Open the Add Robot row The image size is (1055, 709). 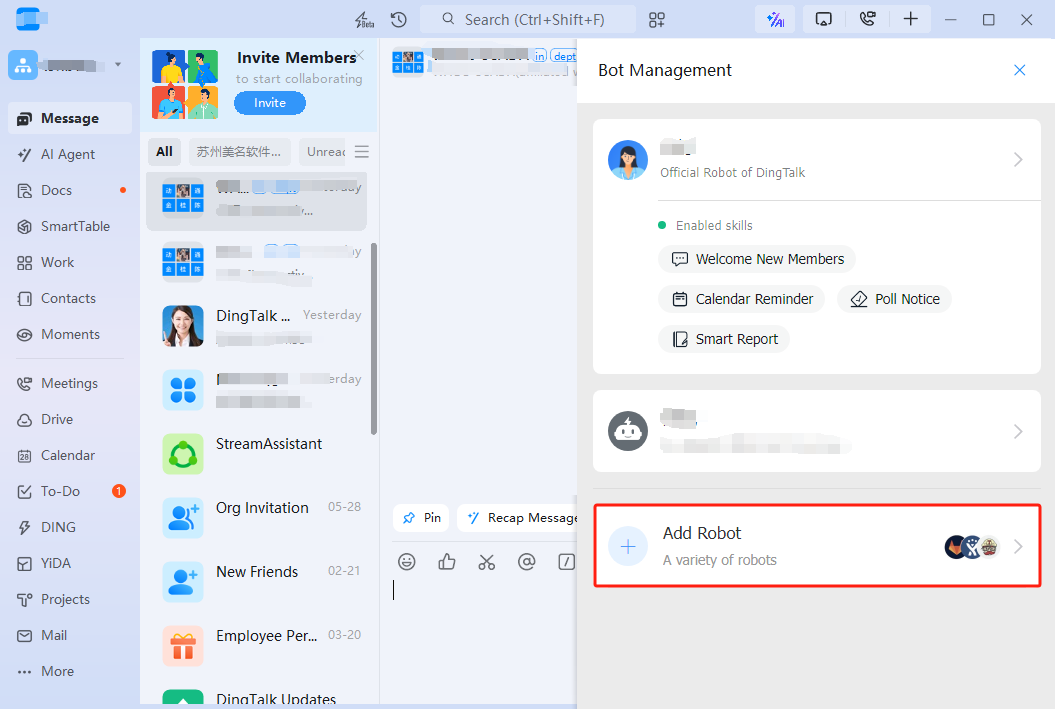coord(817,546)
